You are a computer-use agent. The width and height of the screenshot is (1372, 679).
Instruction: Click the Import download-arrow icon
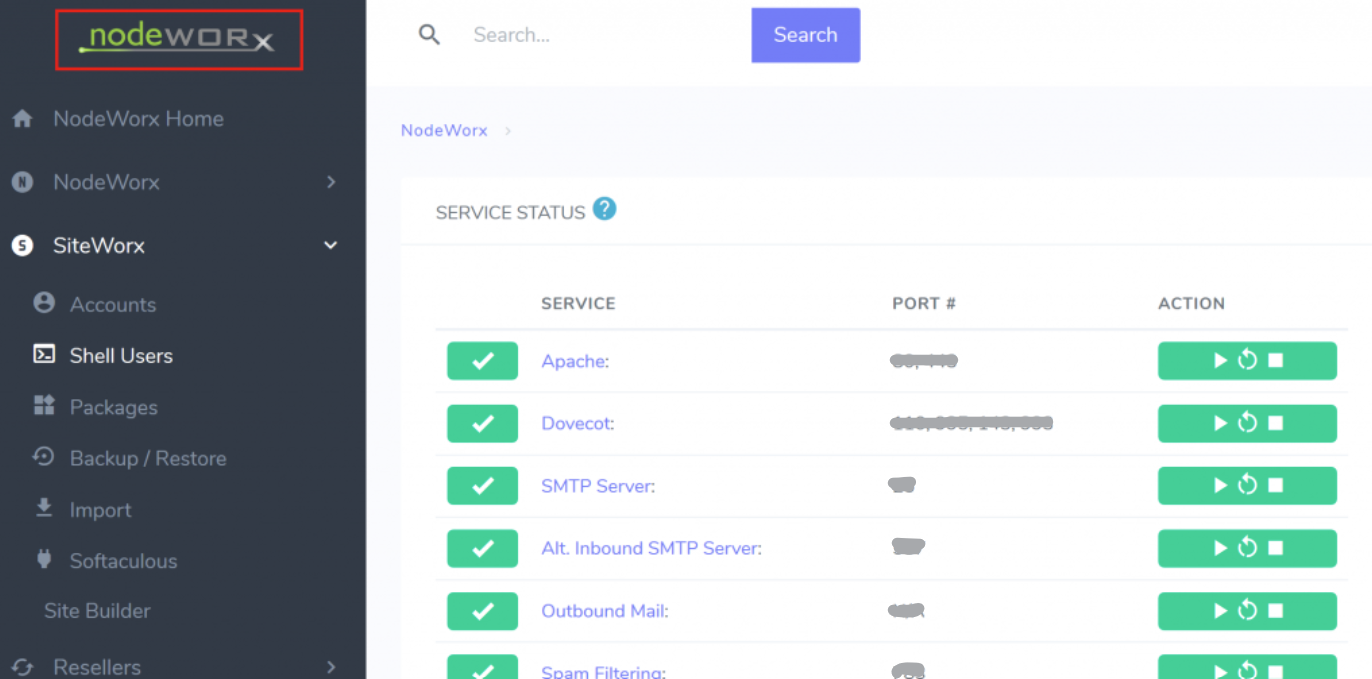click(44, 508)
